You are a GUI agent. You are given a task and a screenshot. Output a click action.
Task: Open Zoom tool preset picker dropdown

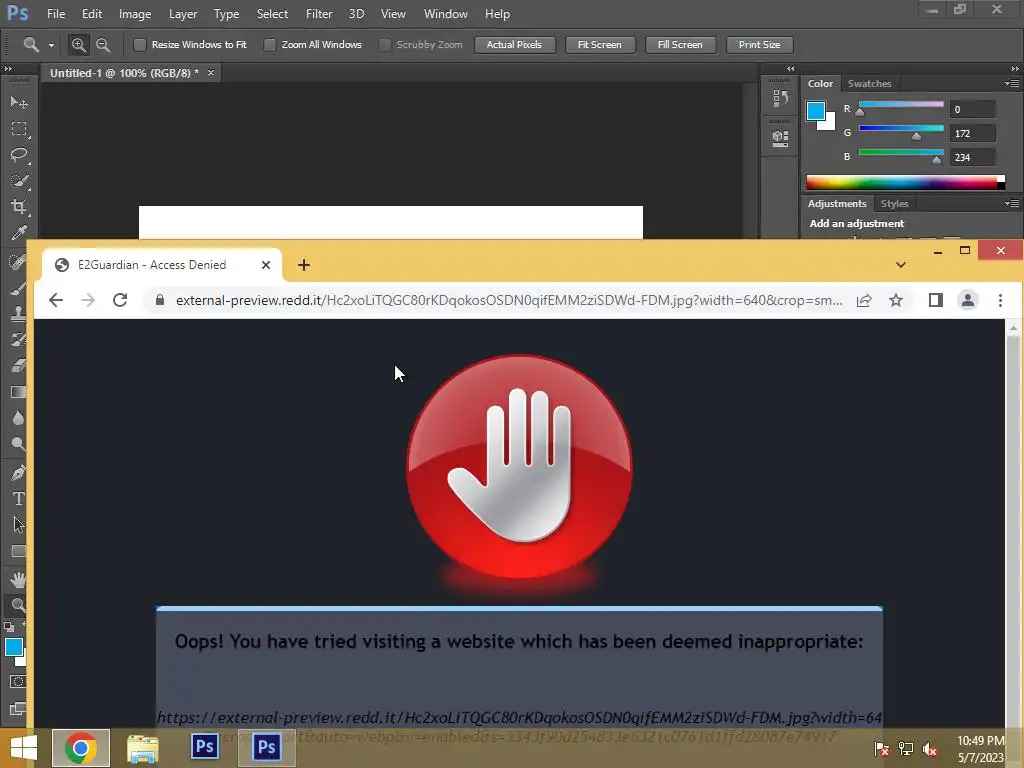pyautogui.click(x=51, y=45)
